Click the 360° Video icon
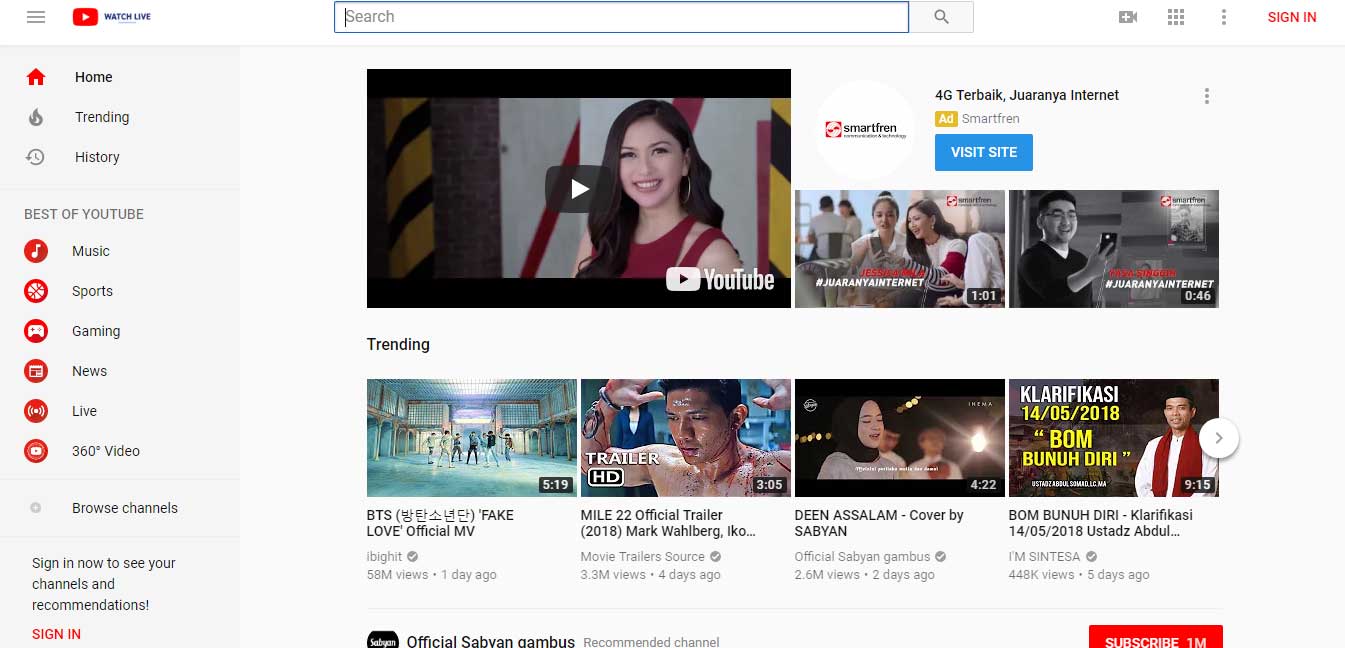 [x=36, y=451]
